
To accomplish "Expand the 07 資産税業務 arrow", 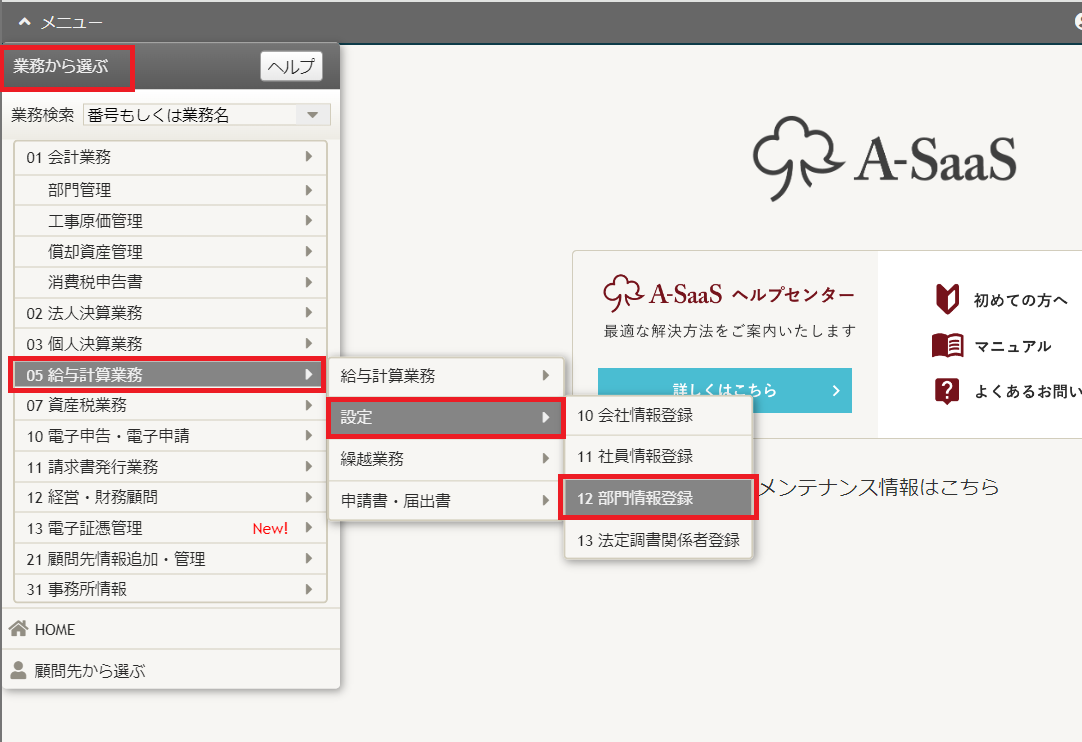I will point(308,405).
